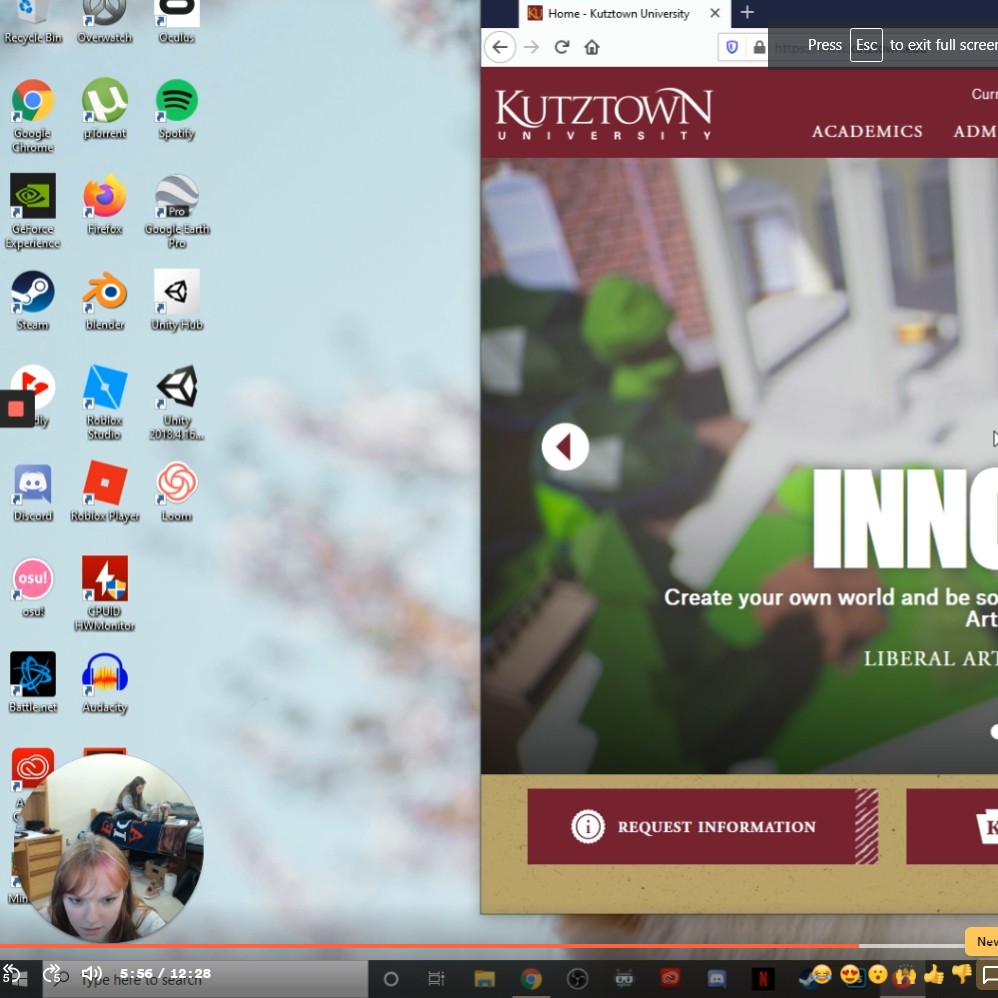The width and height of the screenshot is (998, 998).
Task: Open a new browser tab
Action: pos(747,12)
